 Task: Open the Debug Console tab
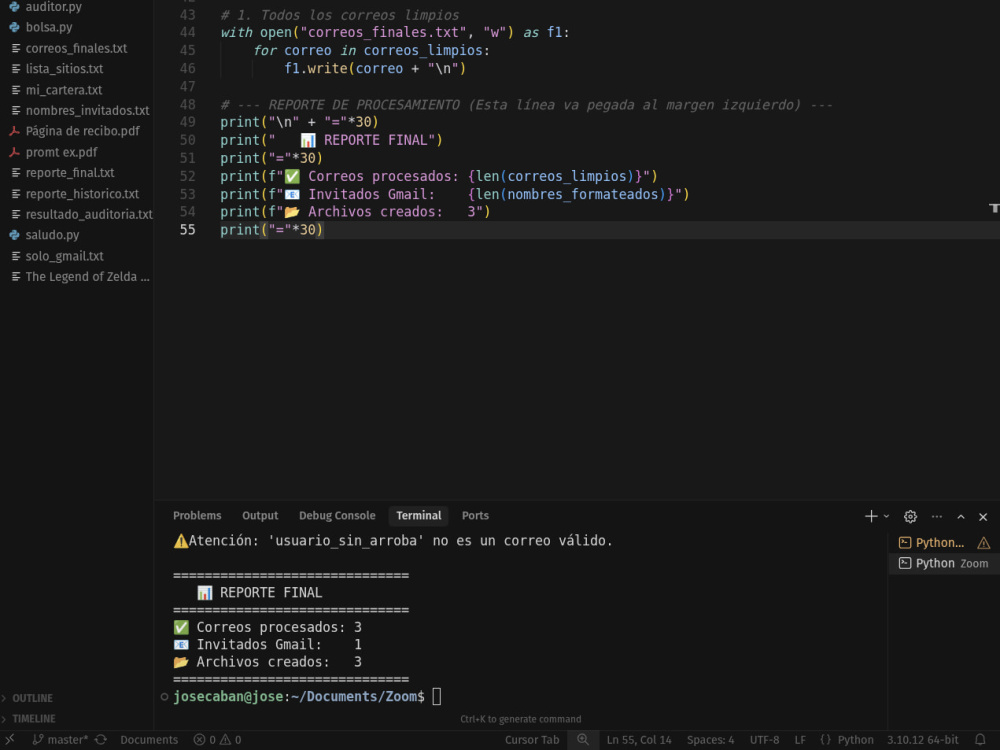(337, 515)
